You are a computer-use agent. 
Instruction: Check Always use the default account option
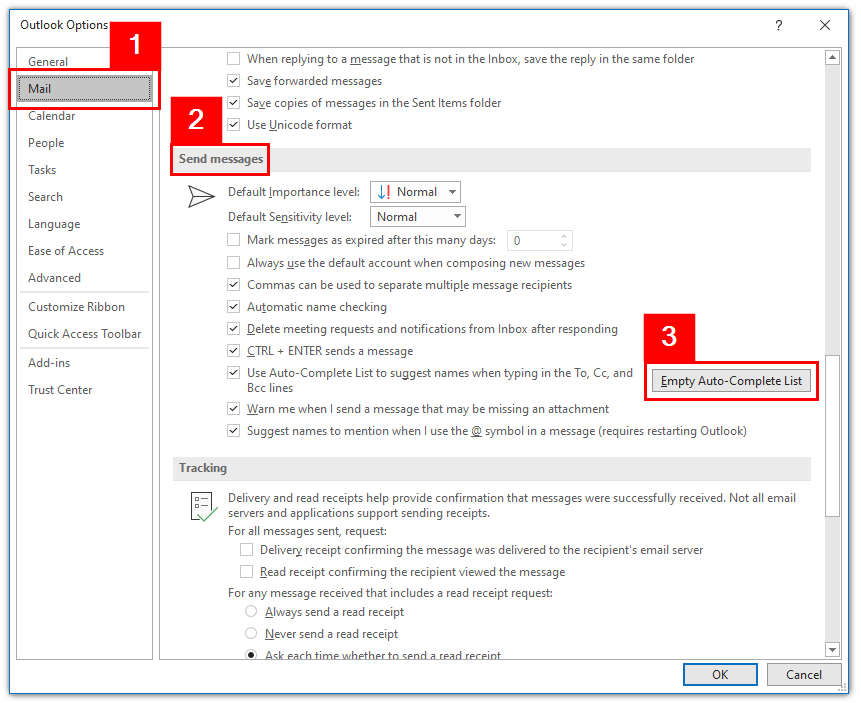[233, 263]
